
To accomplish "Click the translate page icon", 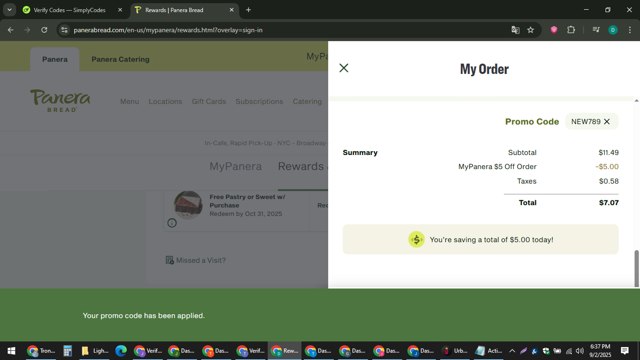I will pos(515,30).
